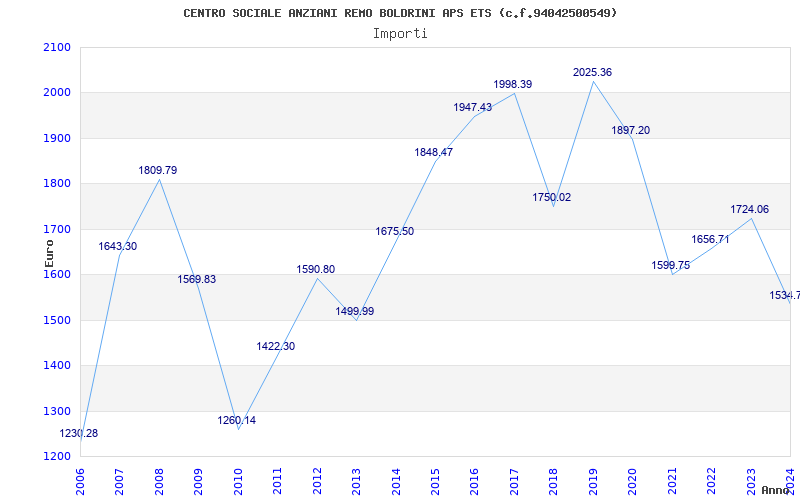Viewport: 800px width, 500px height.
Task: Click the 2100 y-axis tick label
Action: 57,47
